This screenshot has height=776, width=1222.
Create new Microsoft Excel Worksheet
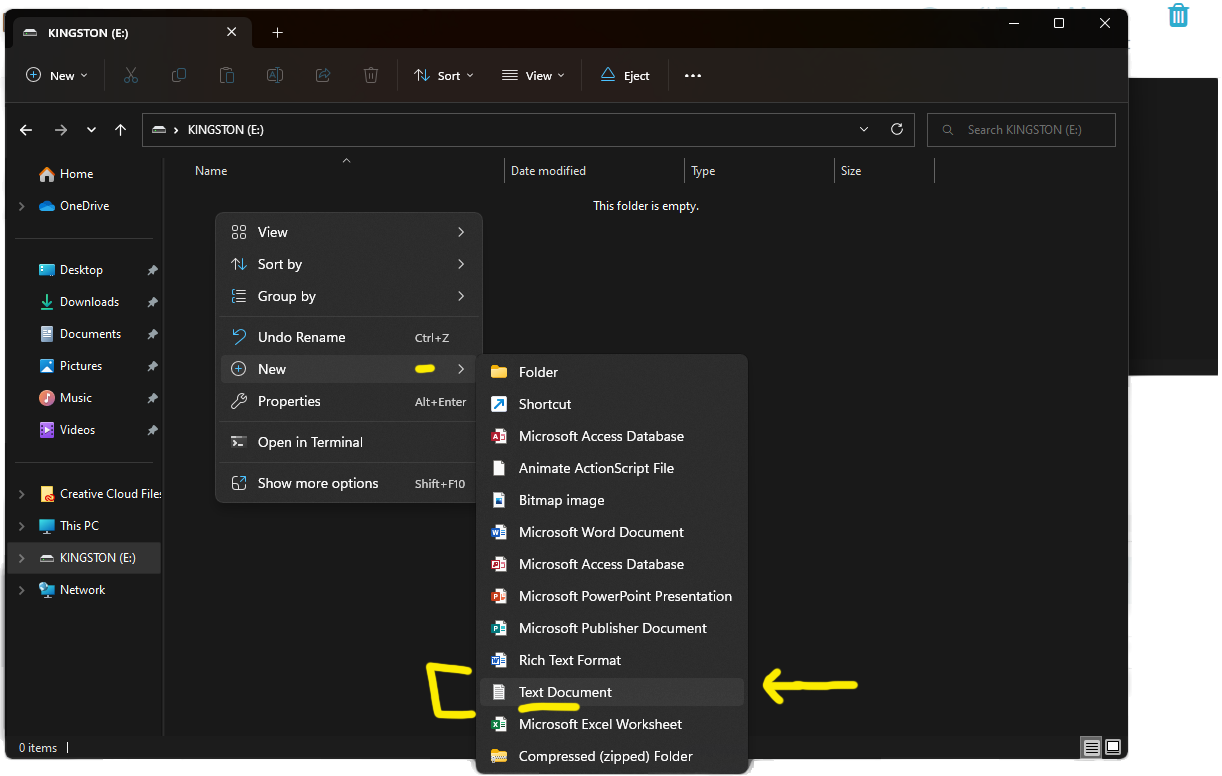(612, 724)
